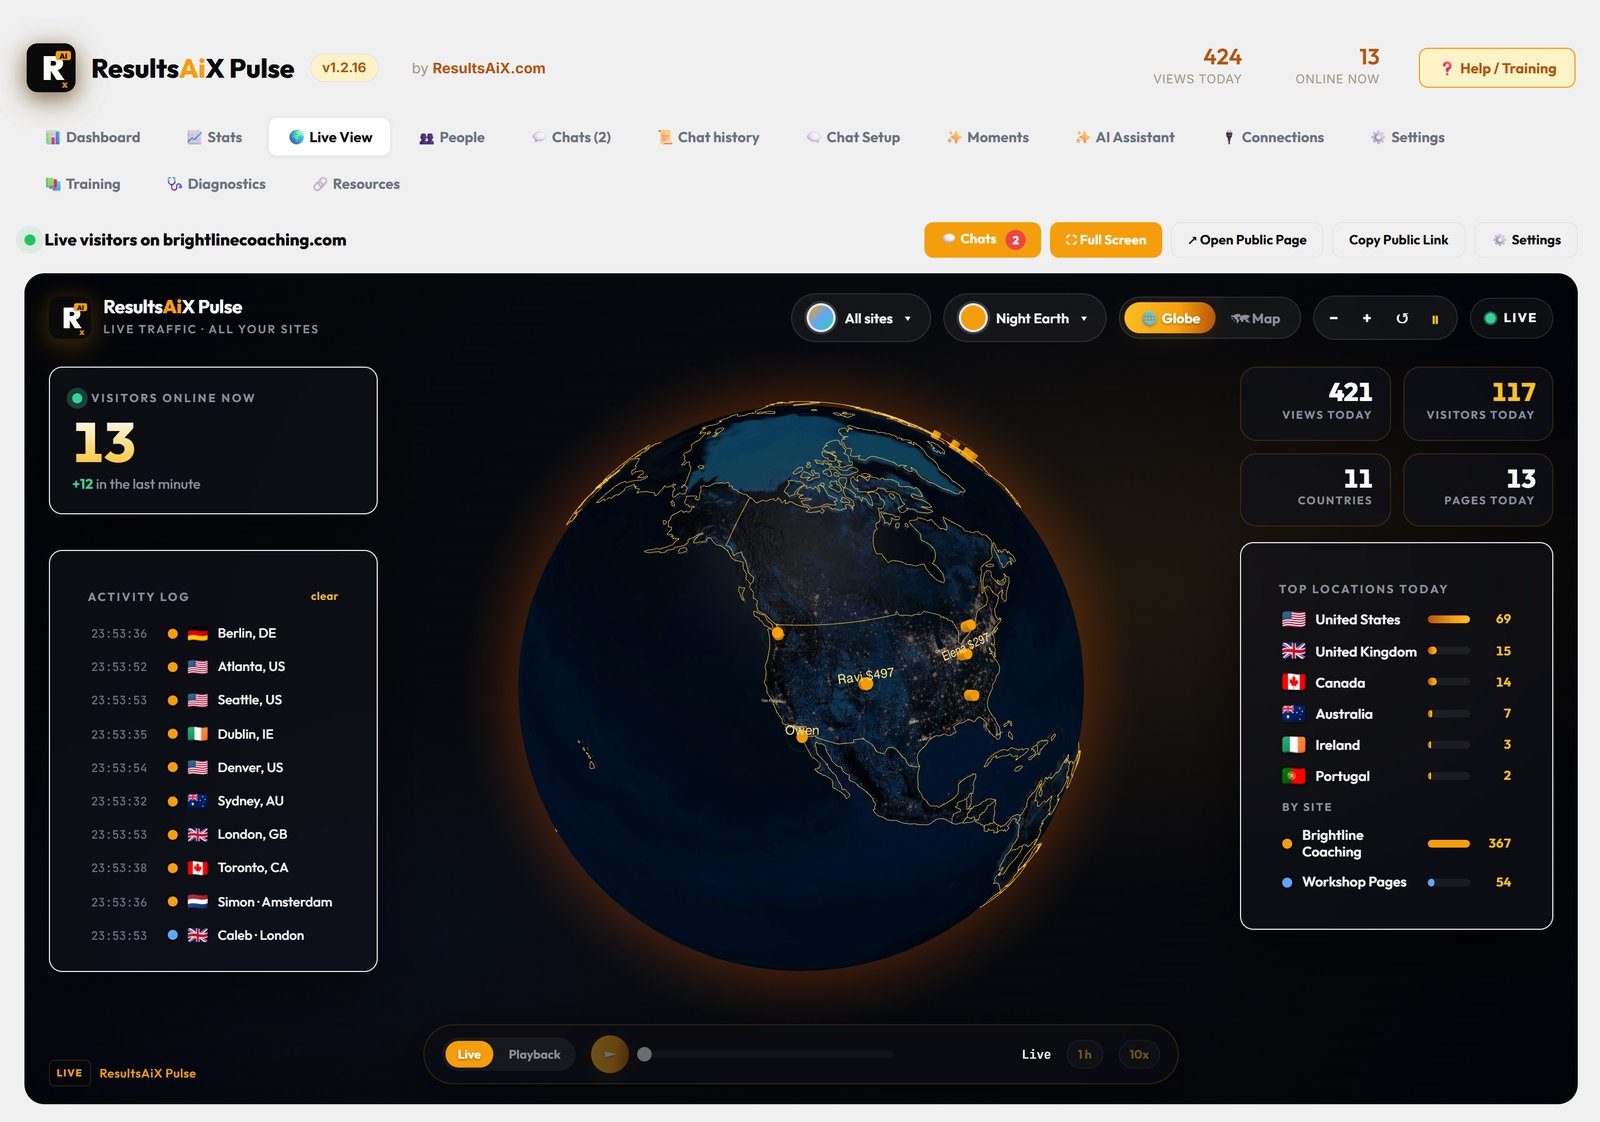This screenshot has height=1122, width=1600.
Task: Click the Elena $297 marker on globe
Action: tap(965, 654)
